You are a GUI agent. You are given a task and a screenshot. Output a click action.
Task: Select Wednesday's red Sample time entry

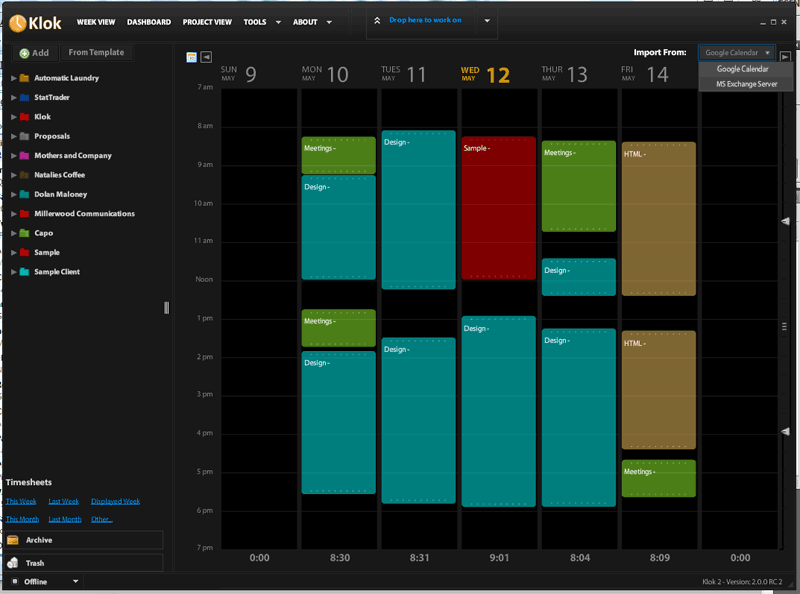[x=498, y=208]
